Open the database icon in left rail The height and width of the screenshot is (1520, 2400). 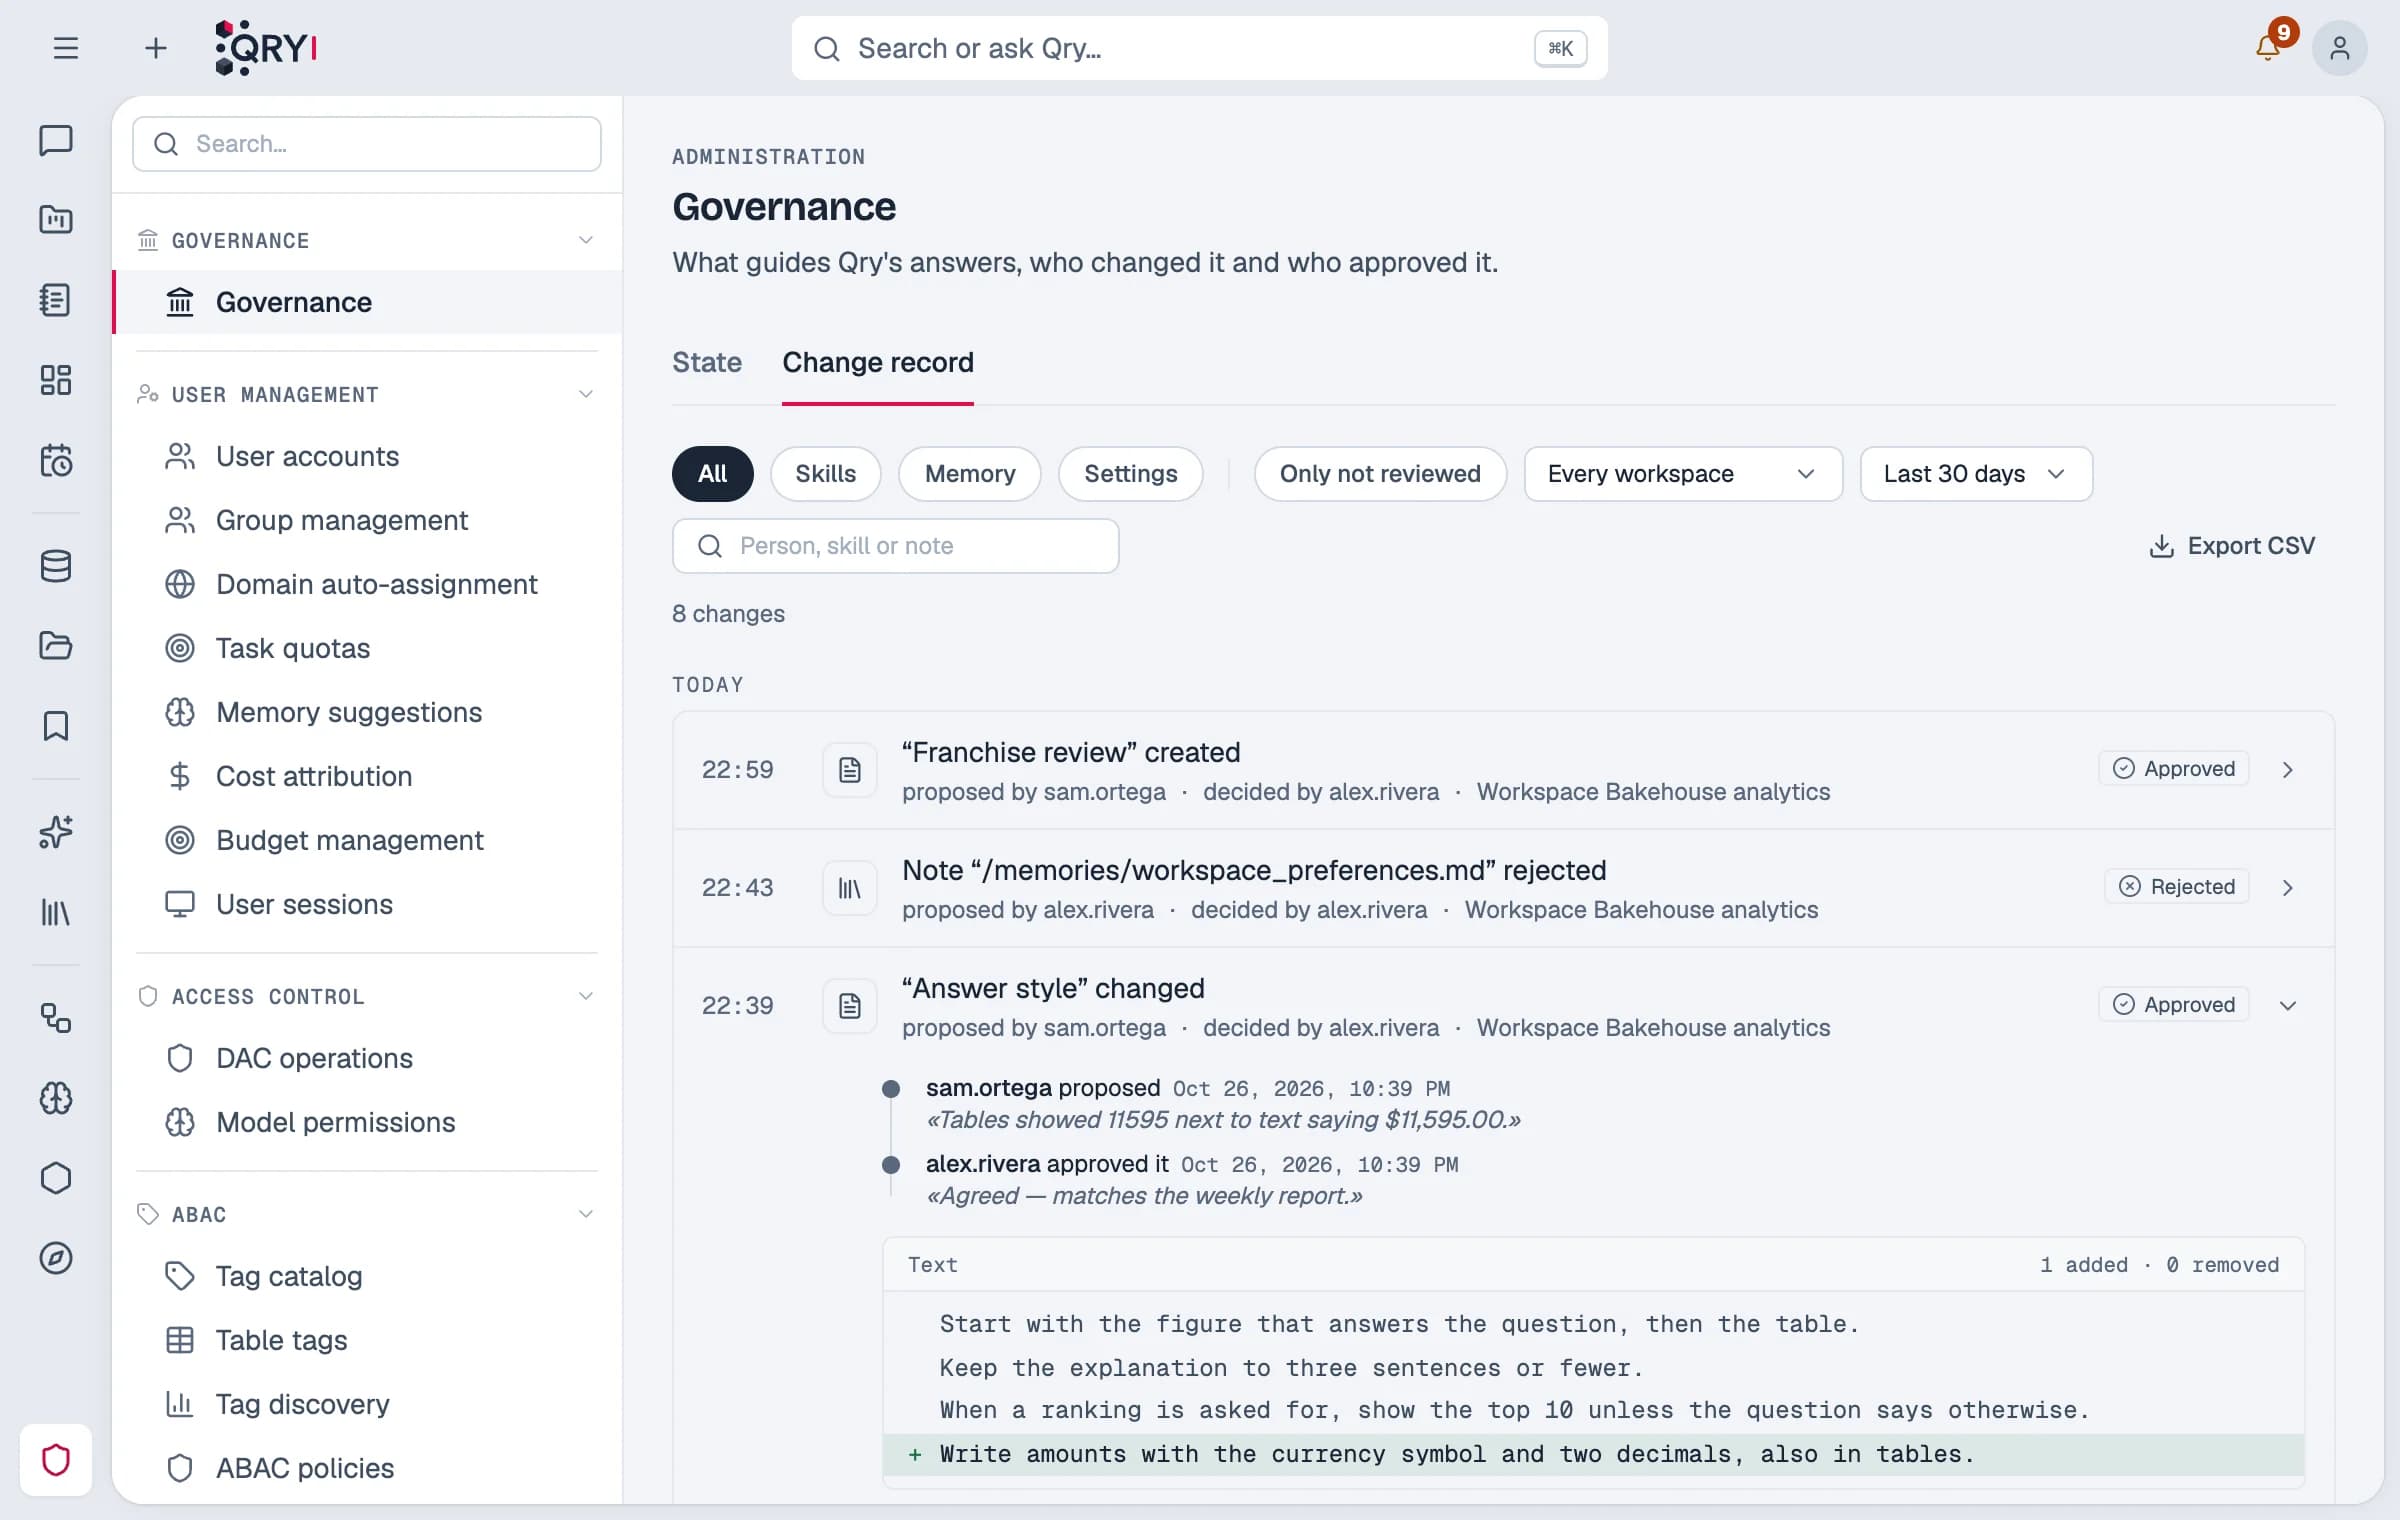pyautogui.click(x=56, y=566)
